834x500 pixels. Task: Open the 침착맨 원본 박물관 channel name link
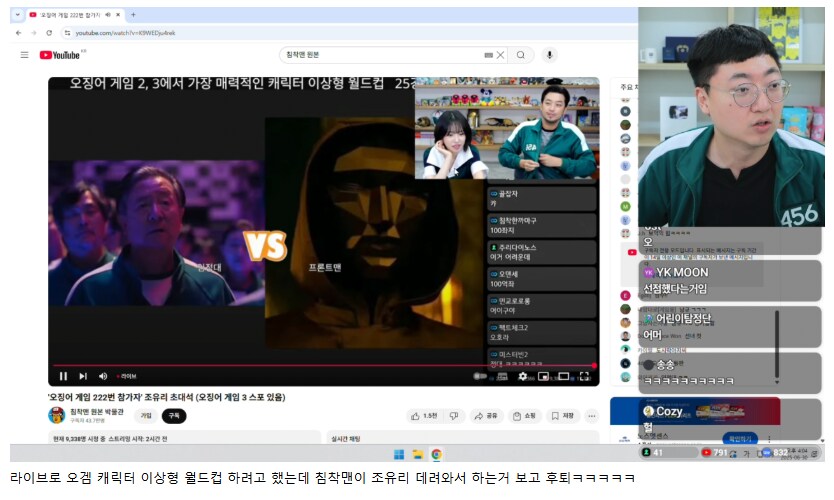97,412
